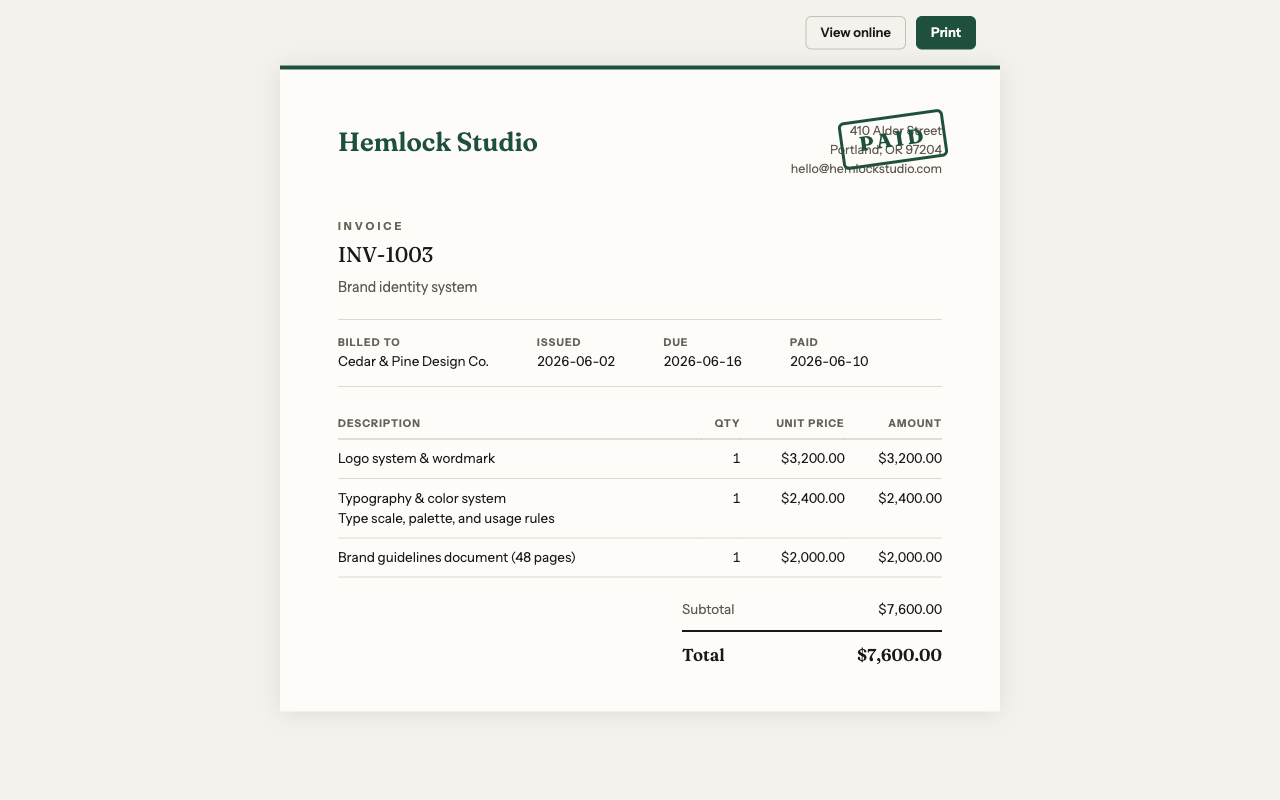
Task: Select the bold total $7,600.00
Action: pyautogui.click(x=899, y=656)
